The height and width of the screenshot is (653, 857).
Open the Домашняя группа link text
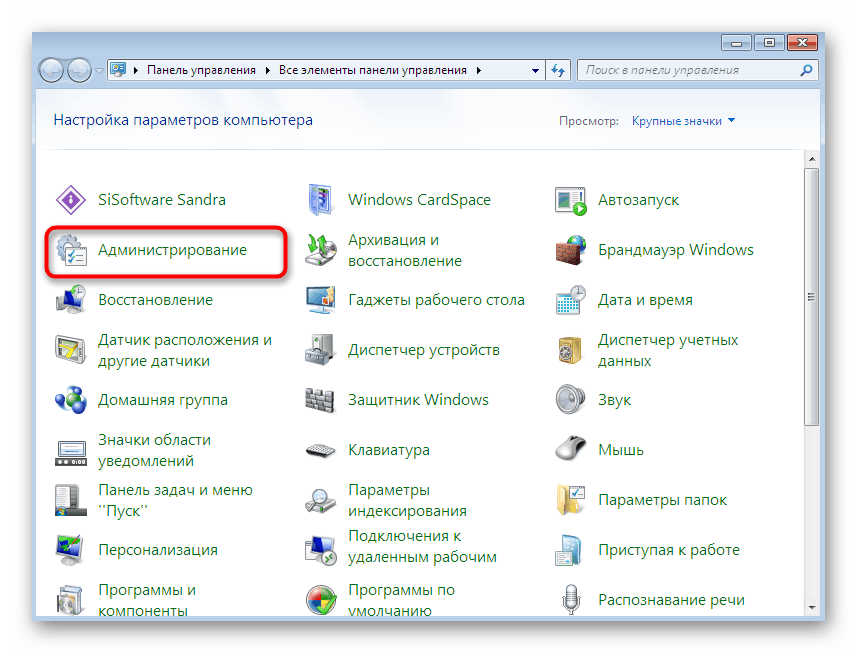pos(163,400)
